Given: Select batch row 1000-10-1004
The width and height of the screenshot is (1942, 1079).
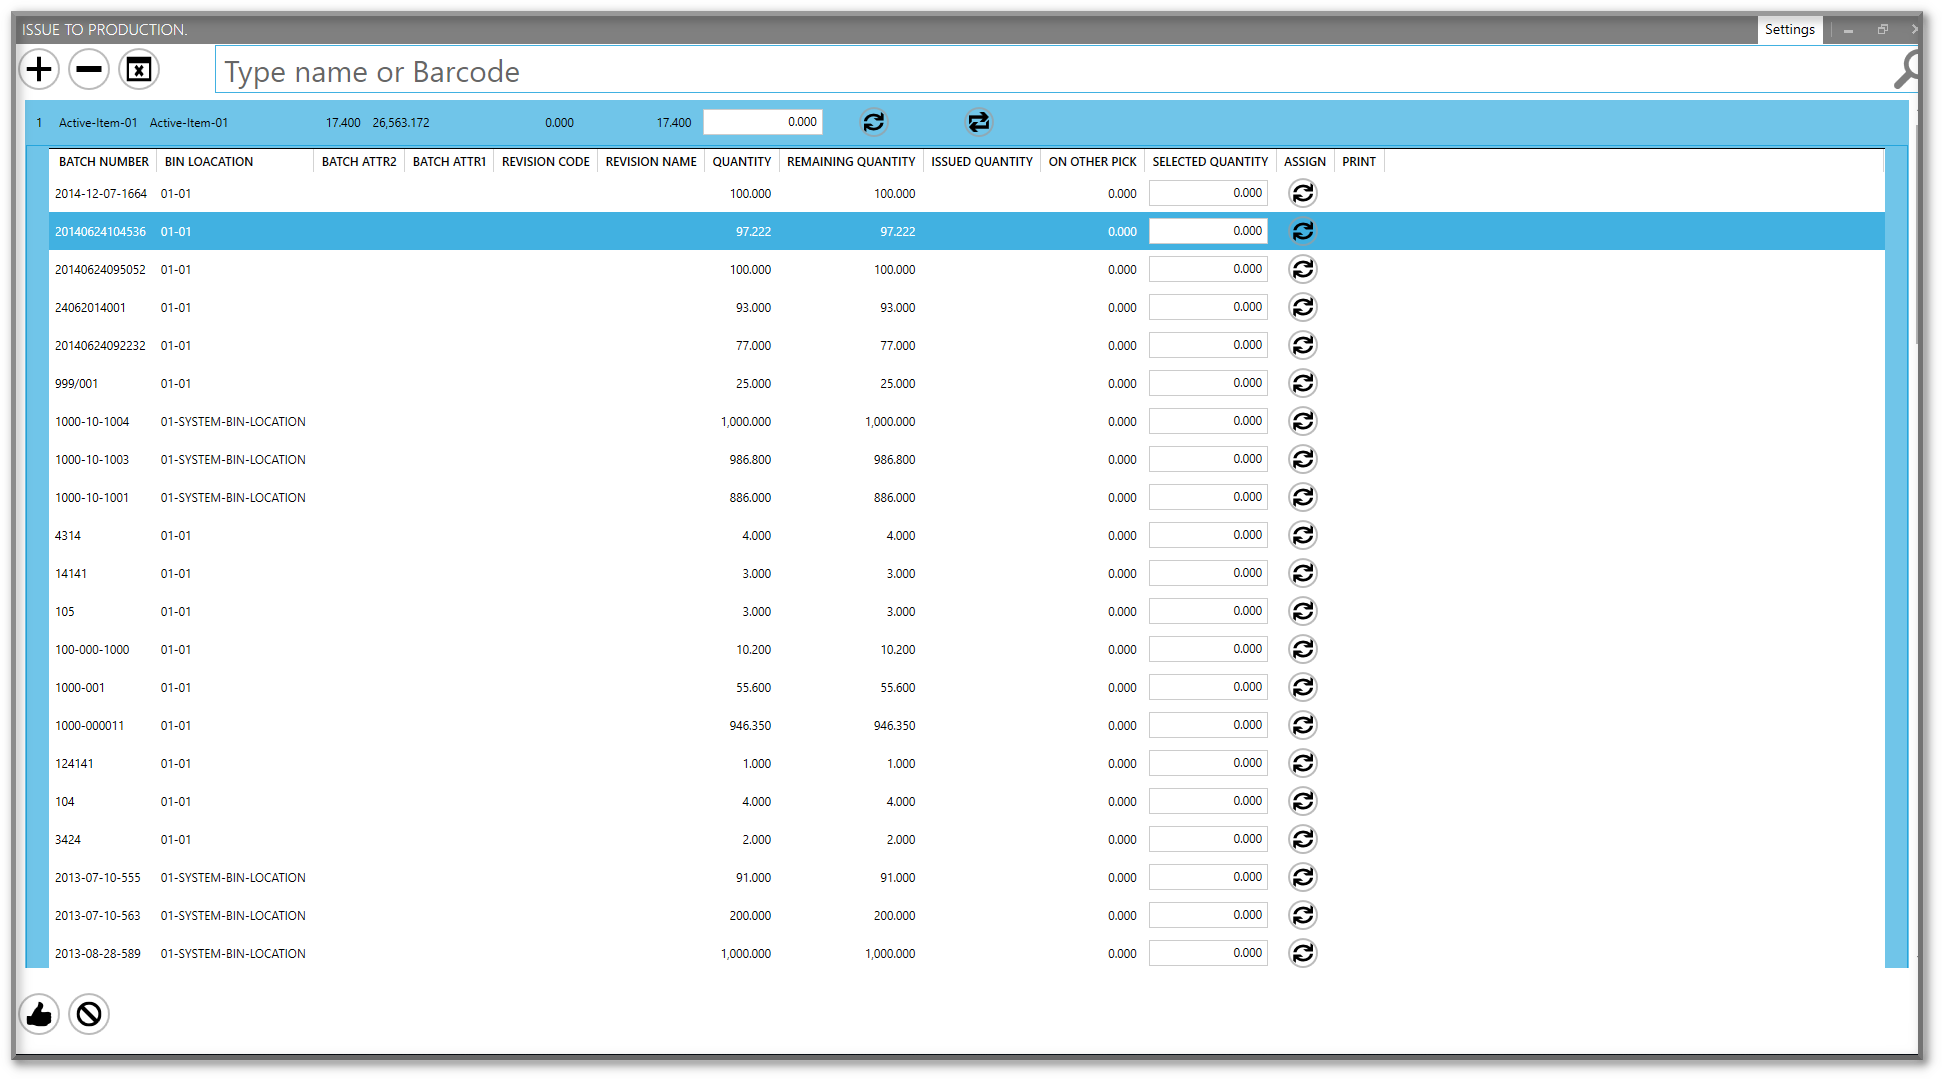Looking at the screenshot, I should click(967, 421).
